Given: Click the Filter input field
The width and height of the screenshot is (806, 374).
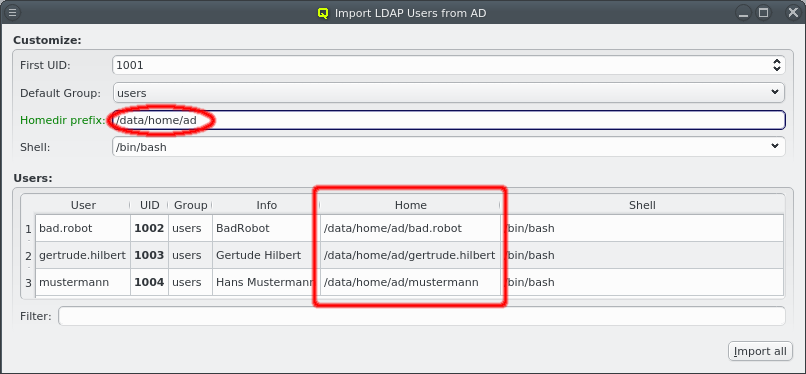Looking at the screenshot, I should tap(422, 316).
